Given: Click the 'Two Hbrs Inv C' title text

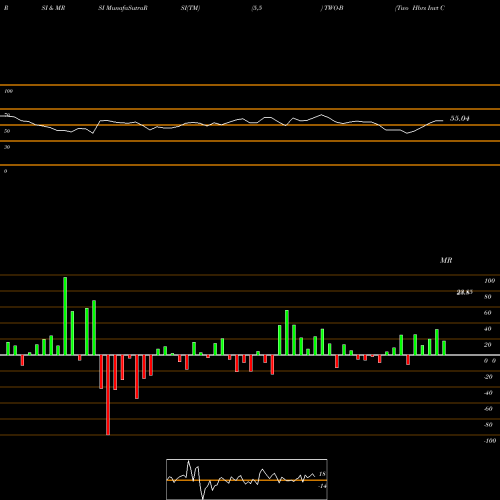Looking at the screenshot, I should point(420,8).
